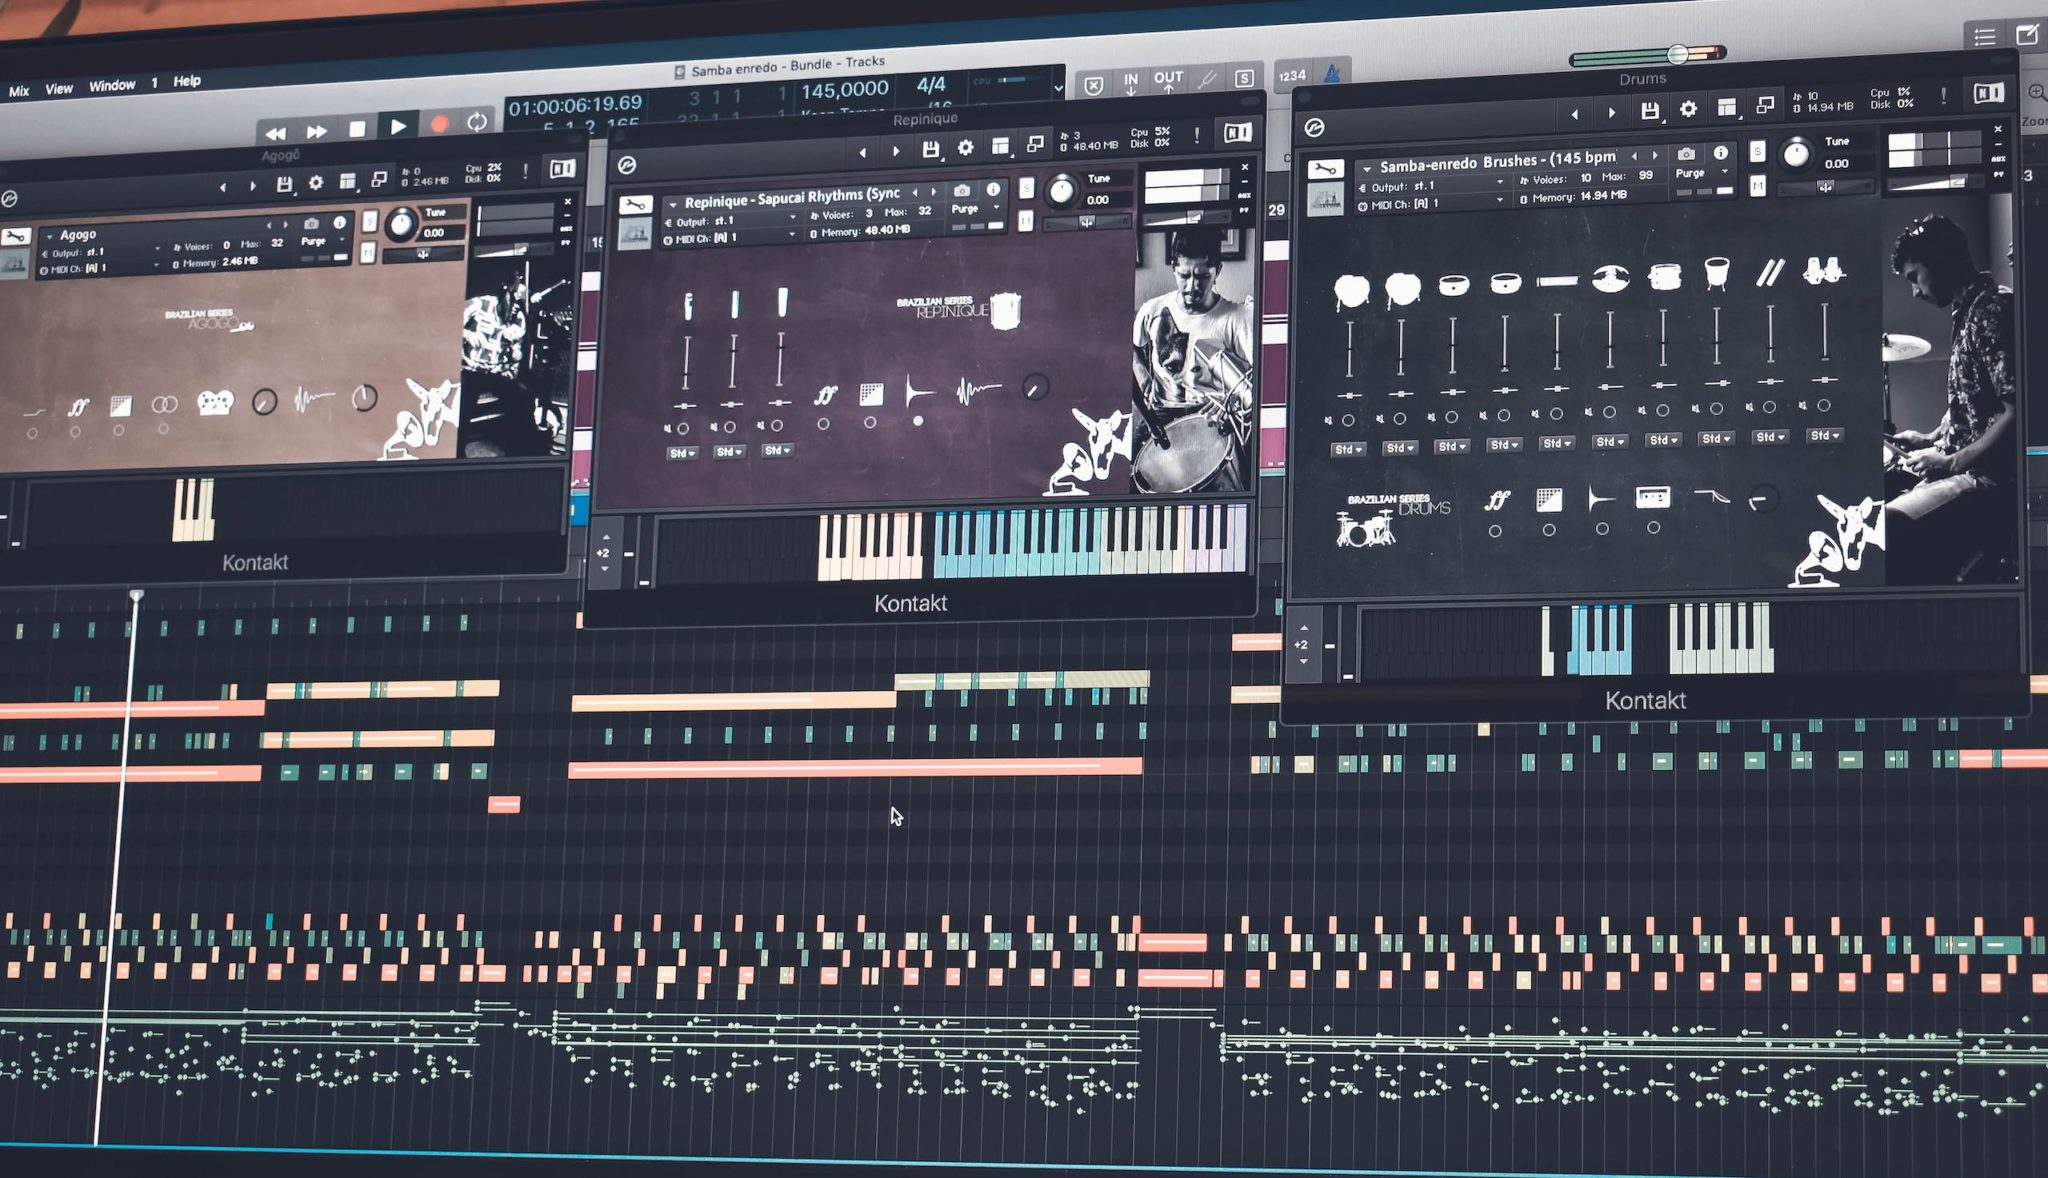Click the rewind transport button
This screenshot has width=2048, height=1178.
tap(276, 132)
